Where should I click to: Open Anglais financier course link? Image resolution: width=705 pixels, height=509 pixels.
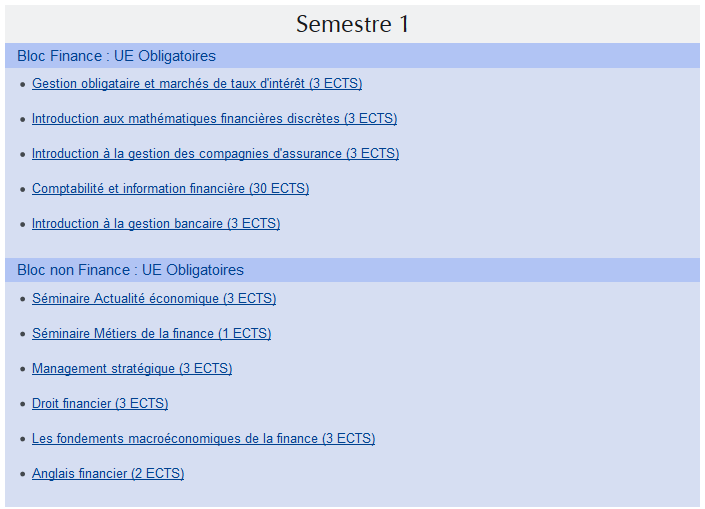[x=108, y=474]
